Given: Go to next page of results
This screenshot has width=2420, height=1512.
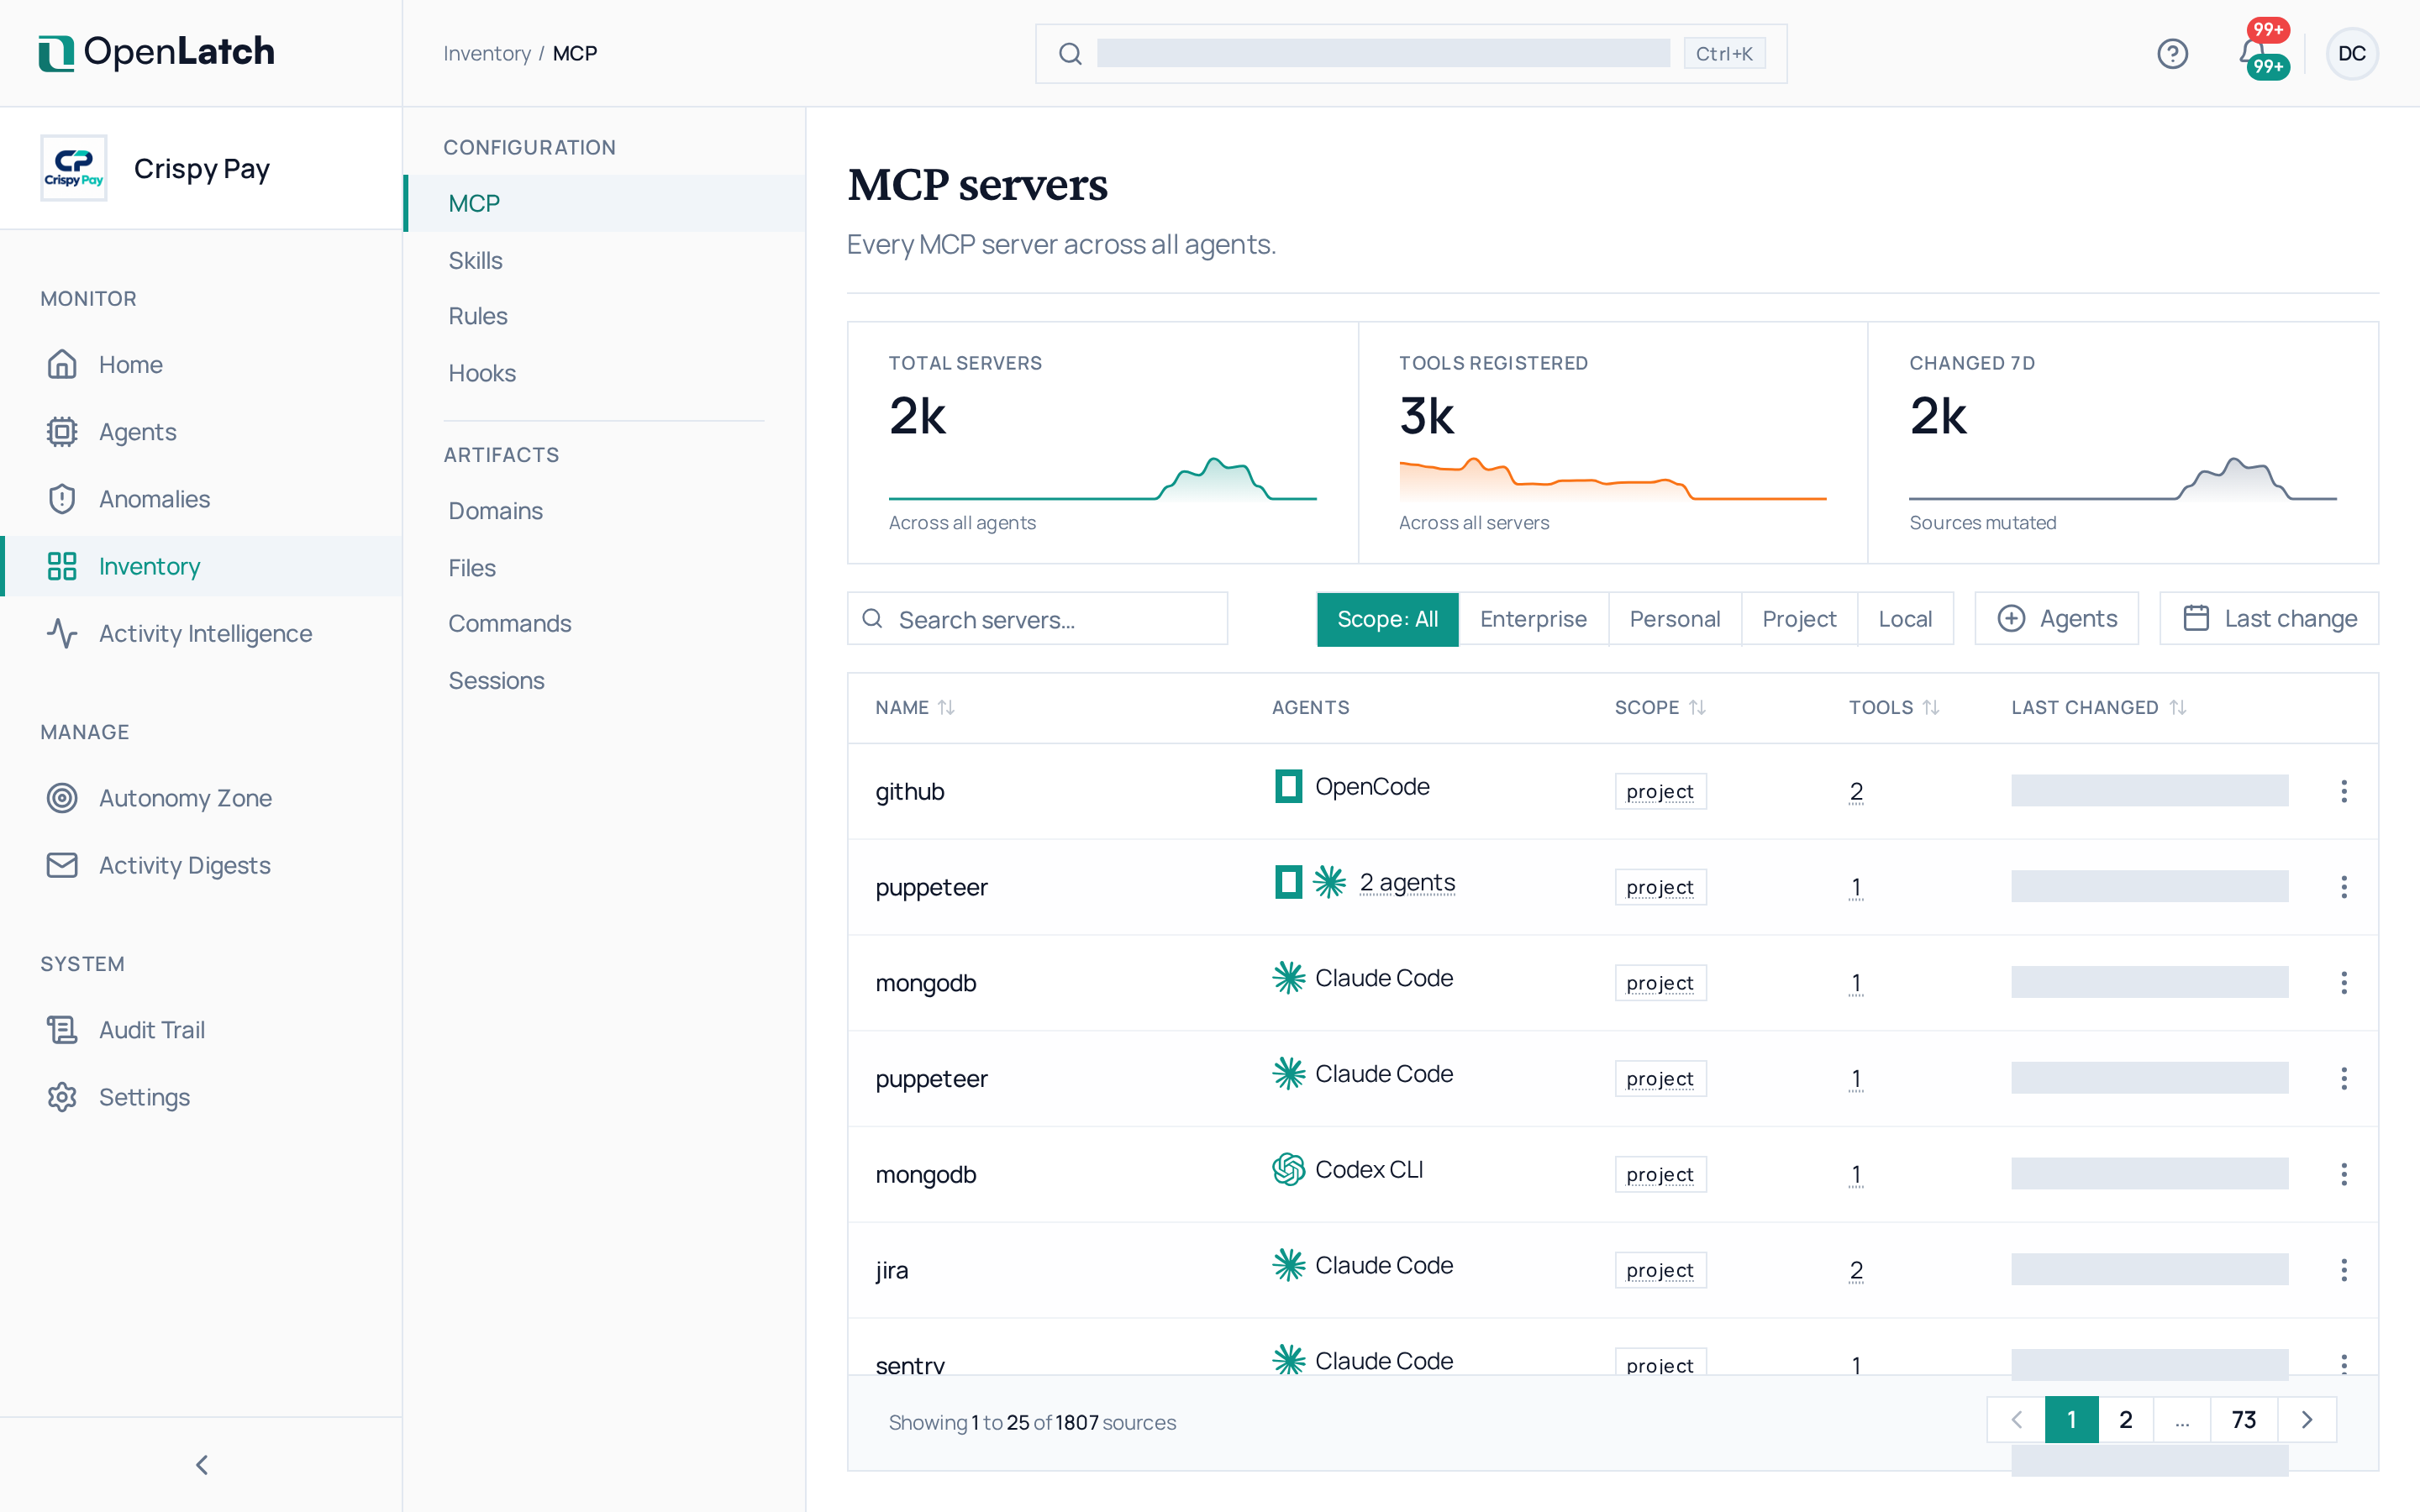Looking at the screenshot, I should [x=2307, y=1420].
